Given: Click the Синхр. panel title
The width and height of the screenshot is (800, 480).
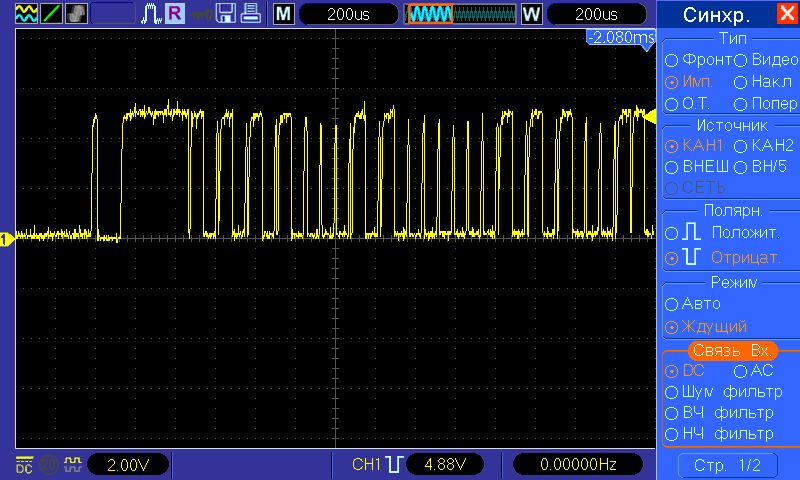Looking at the screenshot, I should (716, 15).
